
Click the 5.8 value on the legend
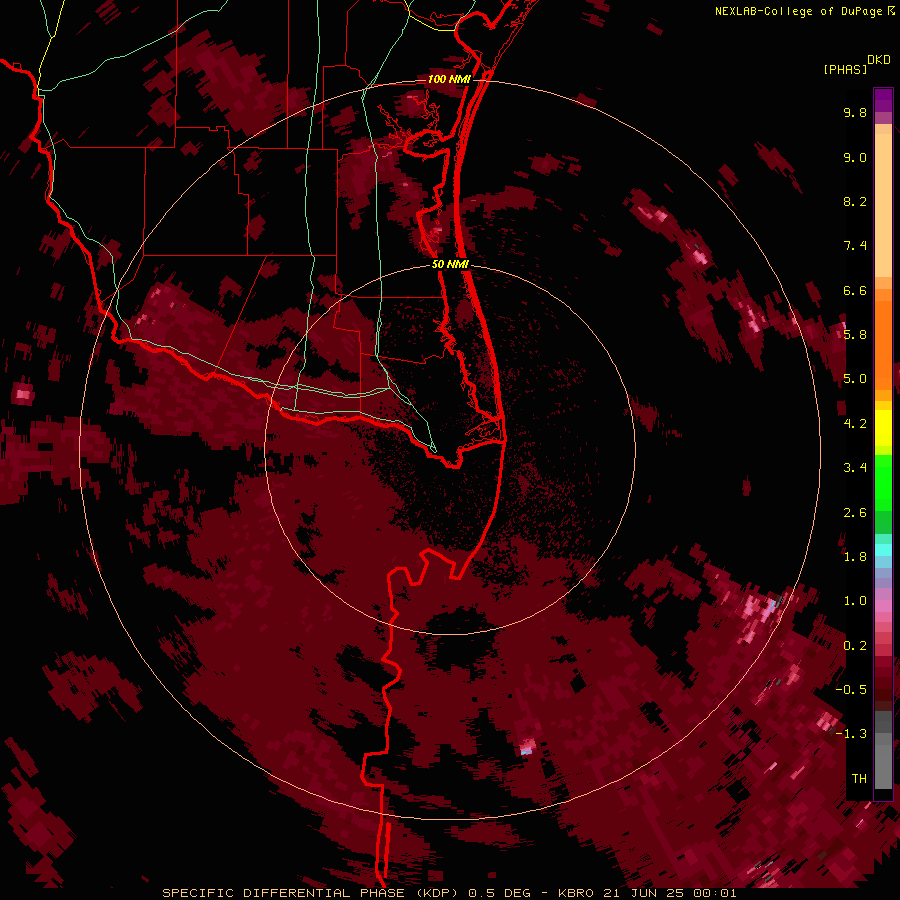coord(855,335)
